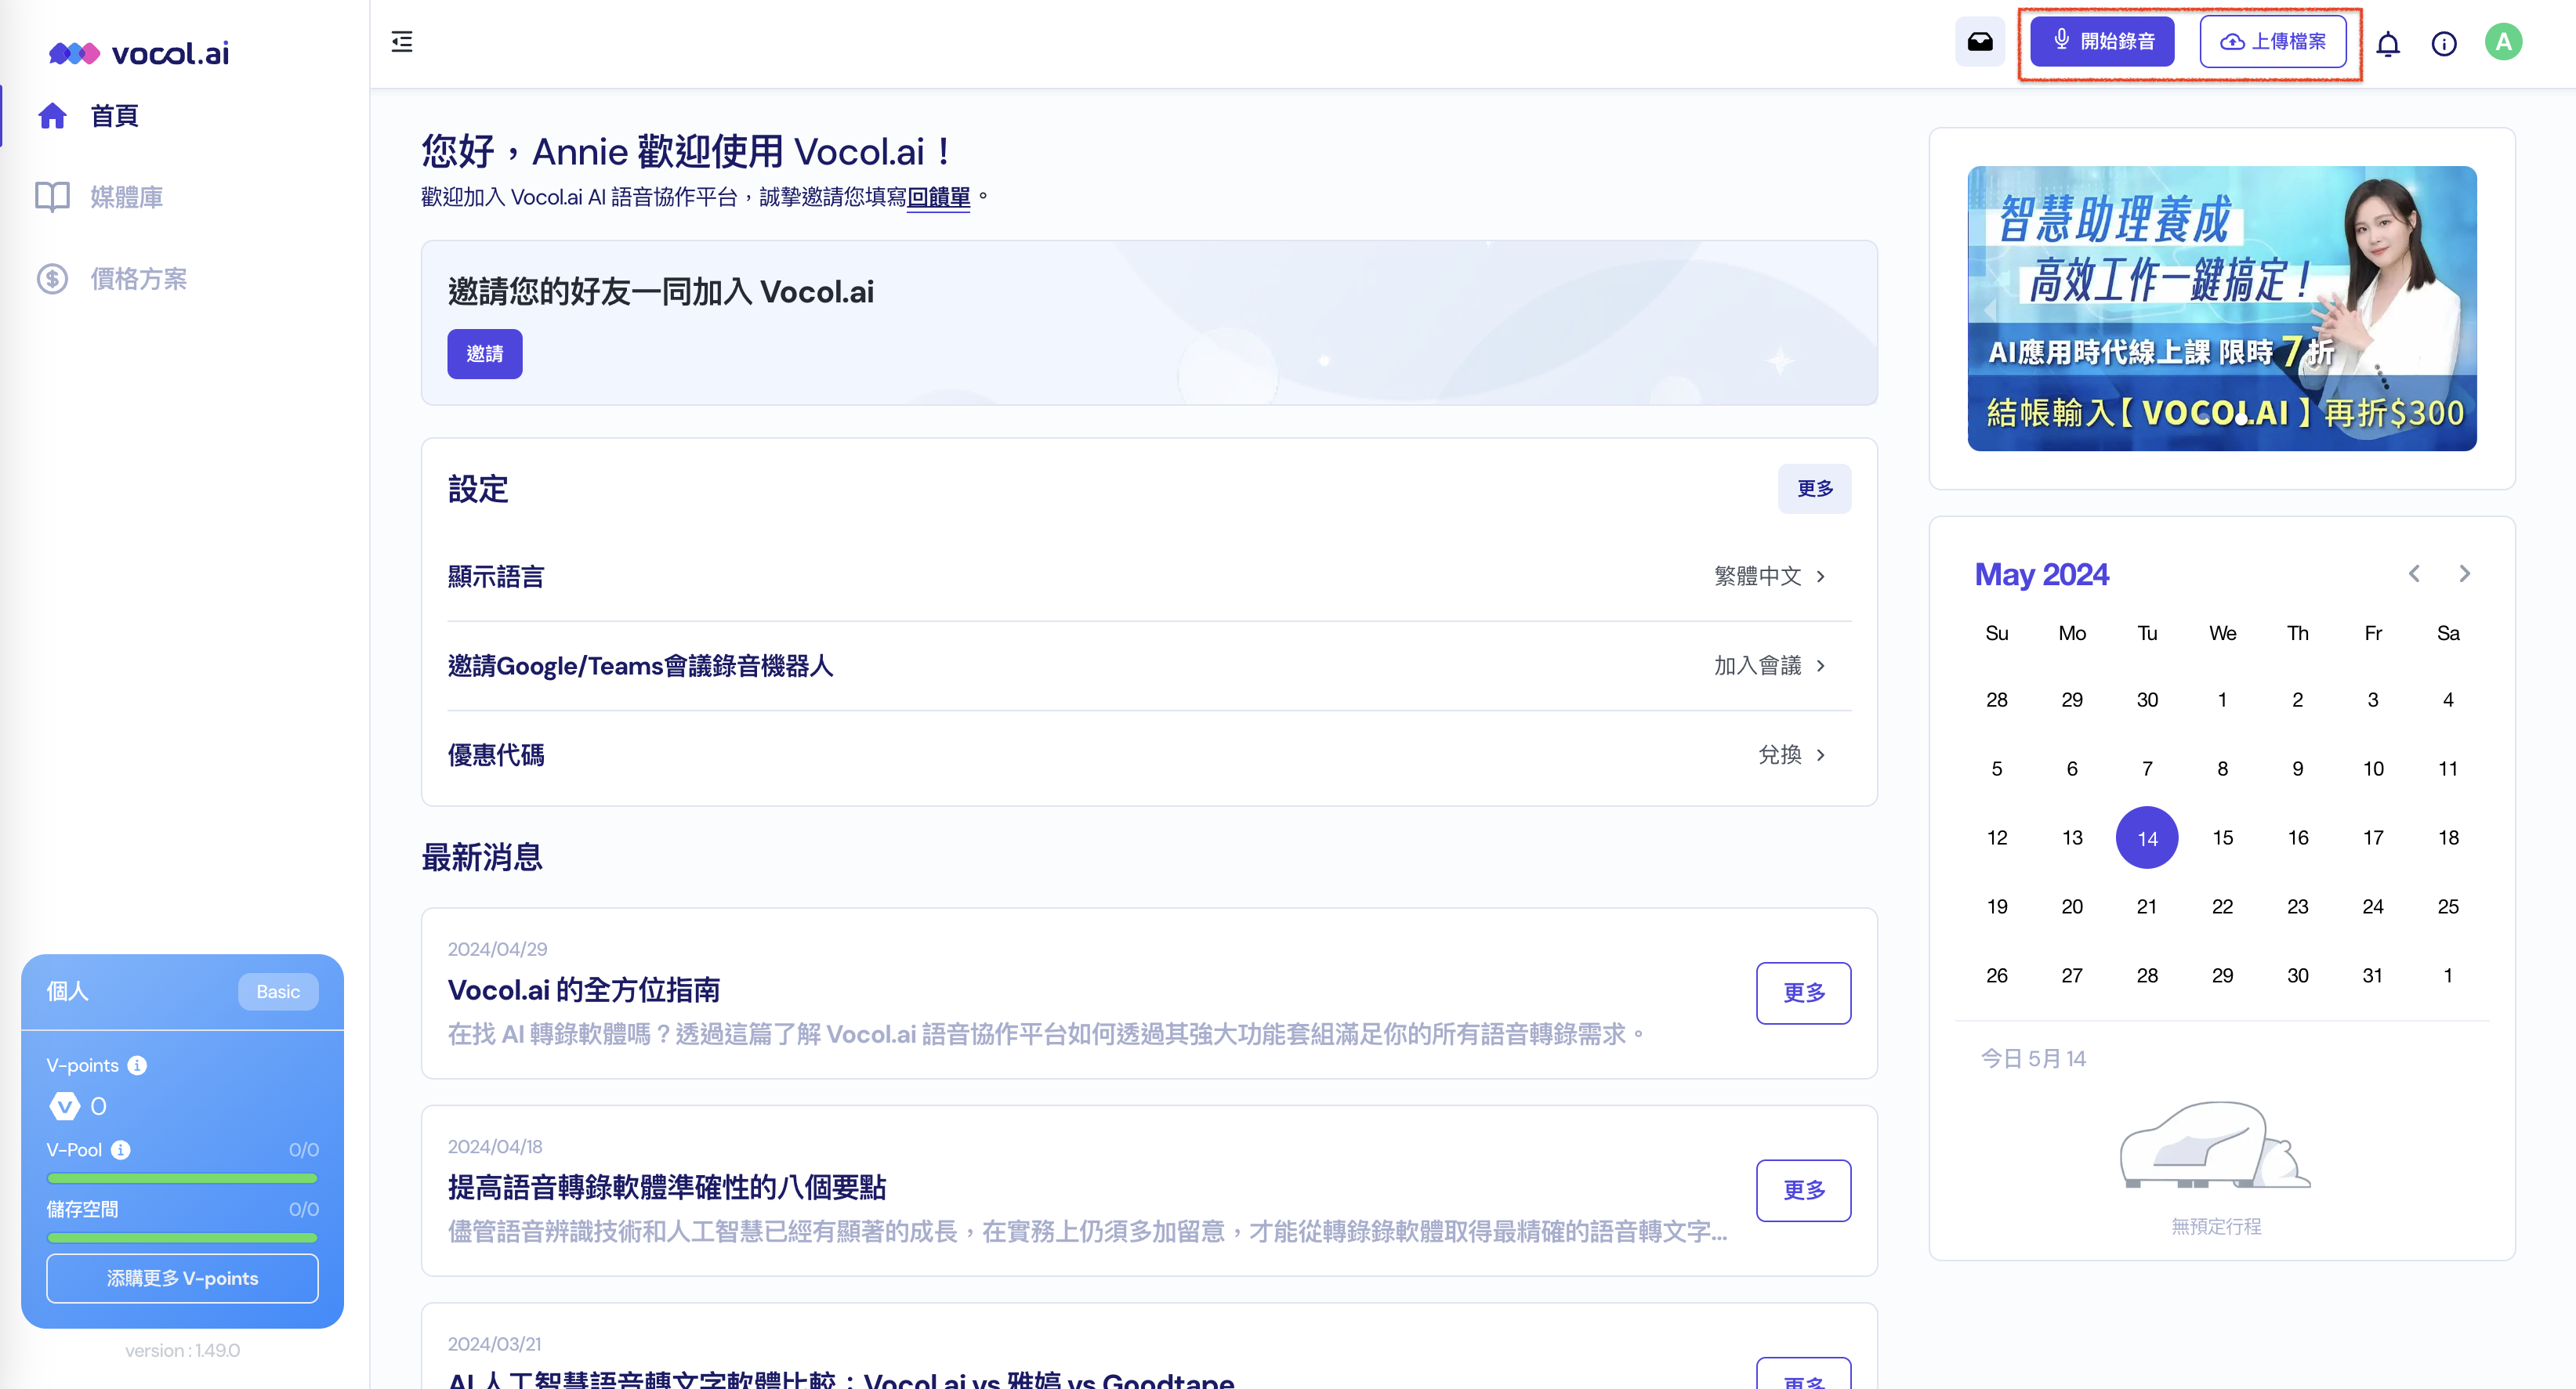Image resolution: width=2576 pixels, height=1389 pixels.
Task: Open the green user avatar A
Action: (x=2503, y=42)
